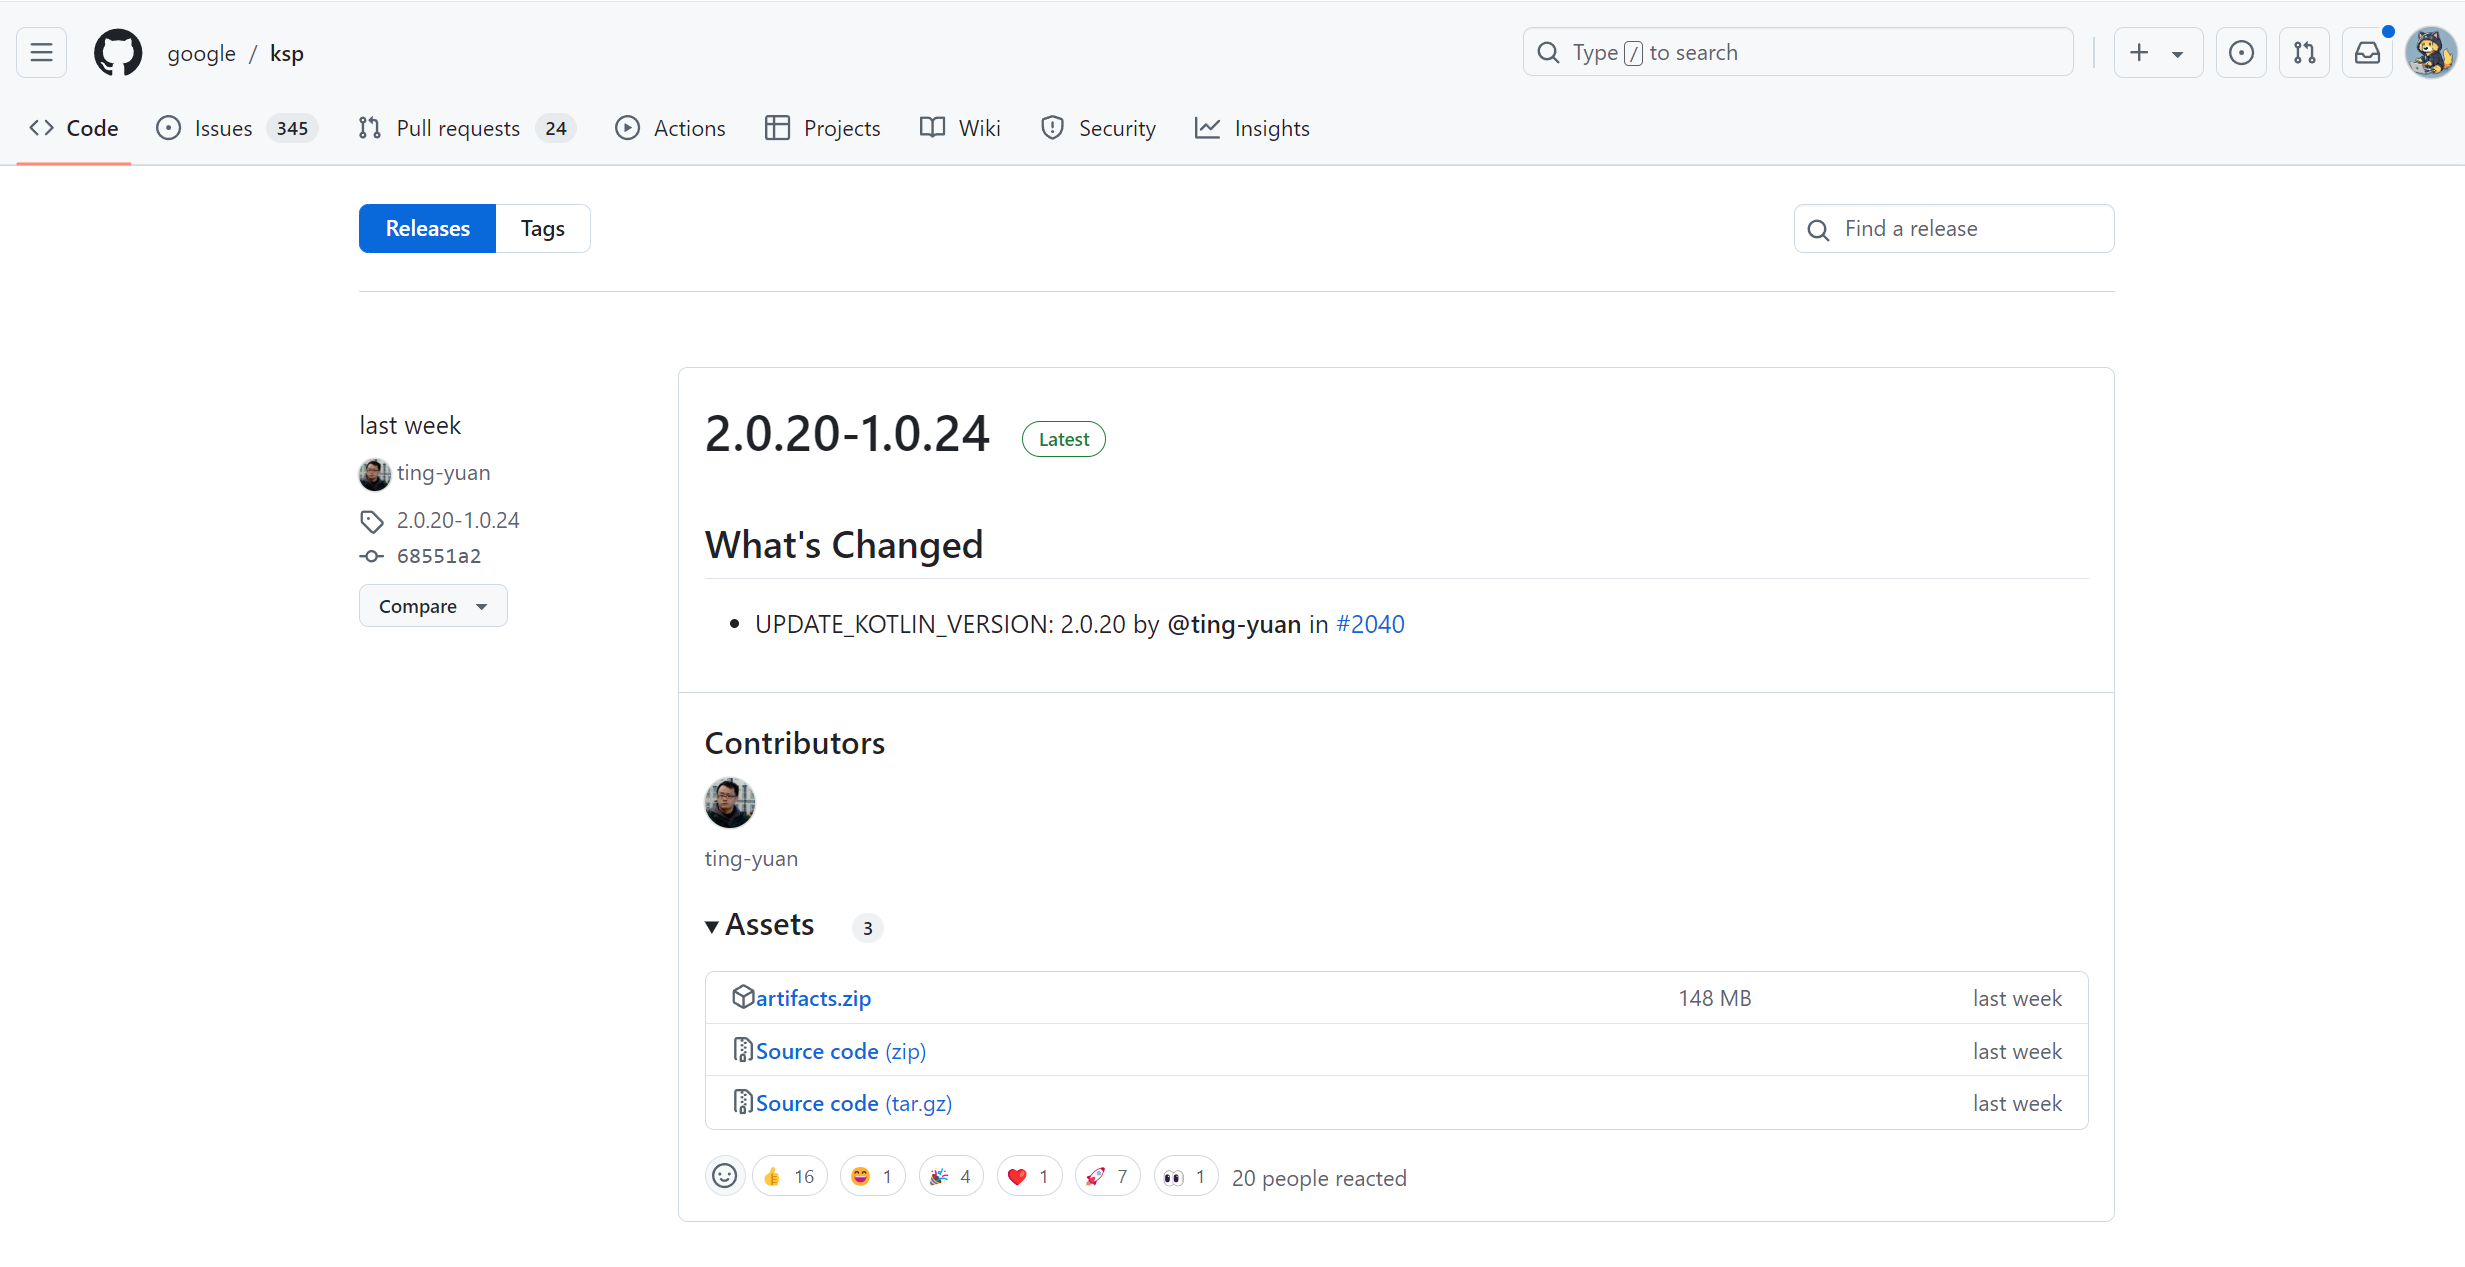The image size is (2465, 1267).
Task: Toggle the rocket reaction
Action: [x=1107, y=1176]
